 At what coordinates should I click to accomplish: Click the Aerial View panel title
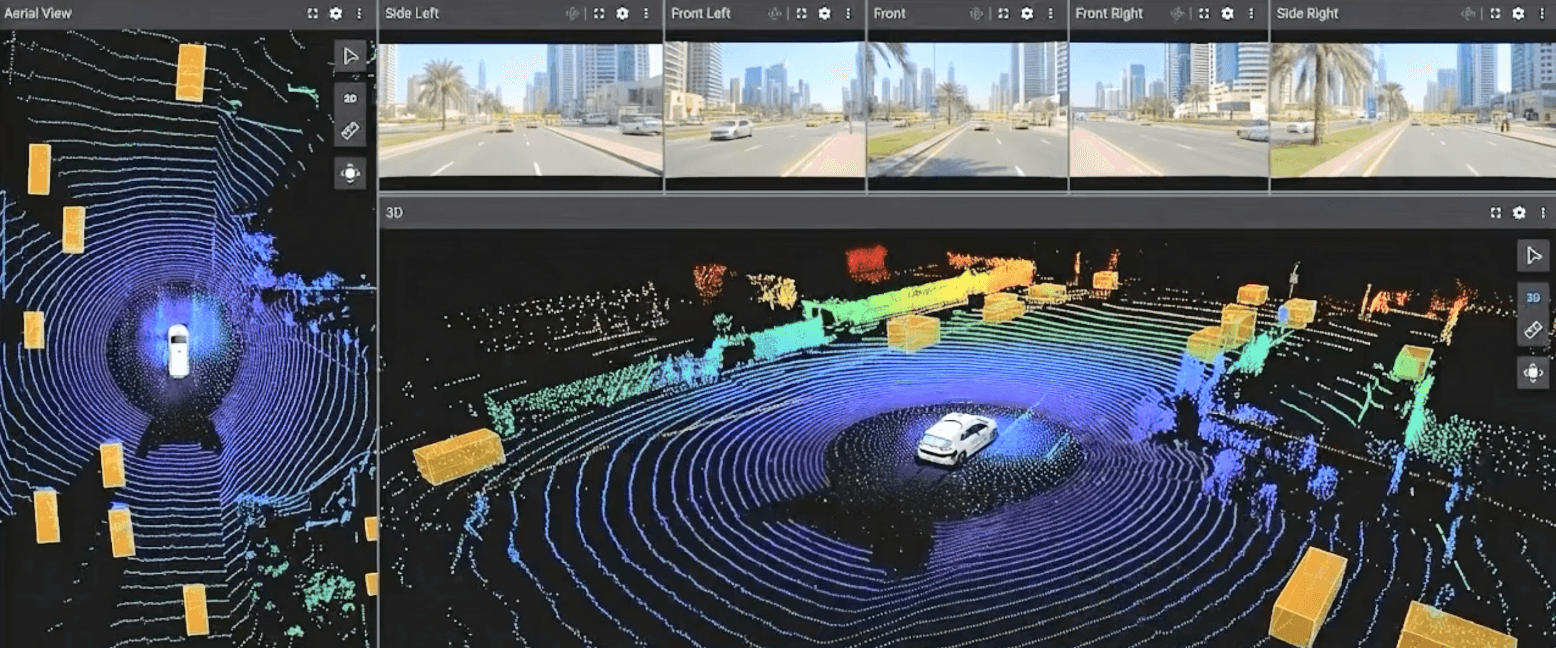pos(38,14)
